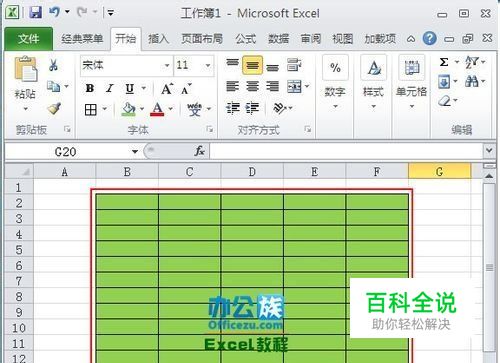Switch to the 数据 Data tab

tap(278, 39)
